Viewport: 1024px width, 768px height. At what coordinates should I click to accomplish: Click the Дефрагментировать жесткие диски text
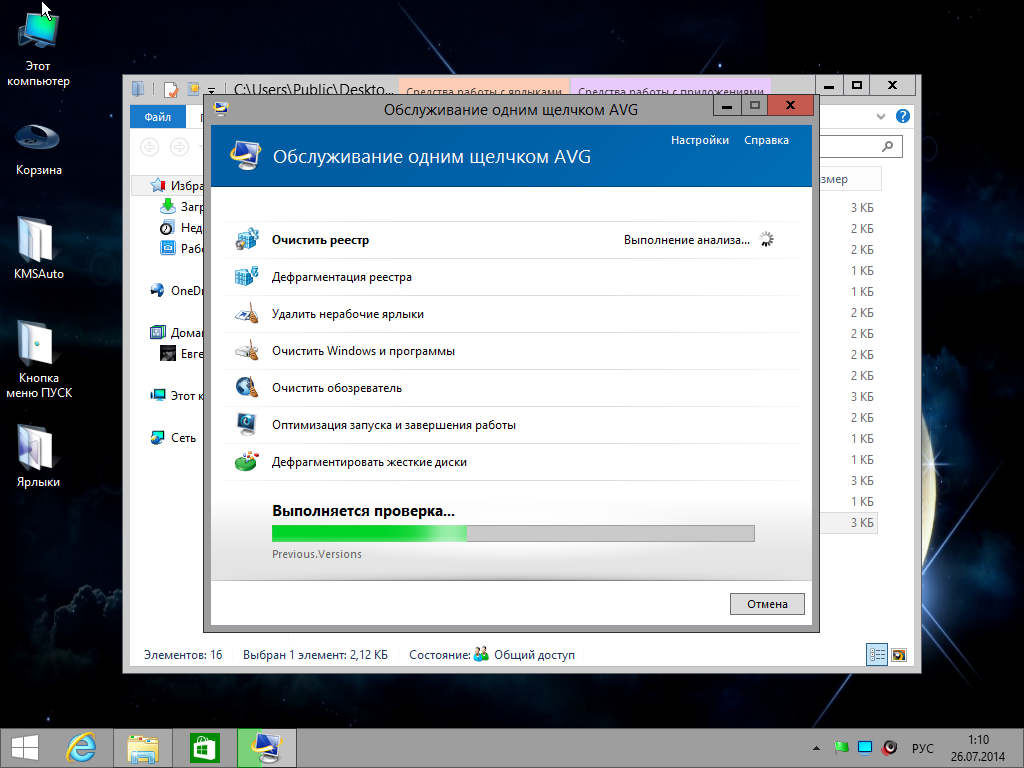[369, 462]
